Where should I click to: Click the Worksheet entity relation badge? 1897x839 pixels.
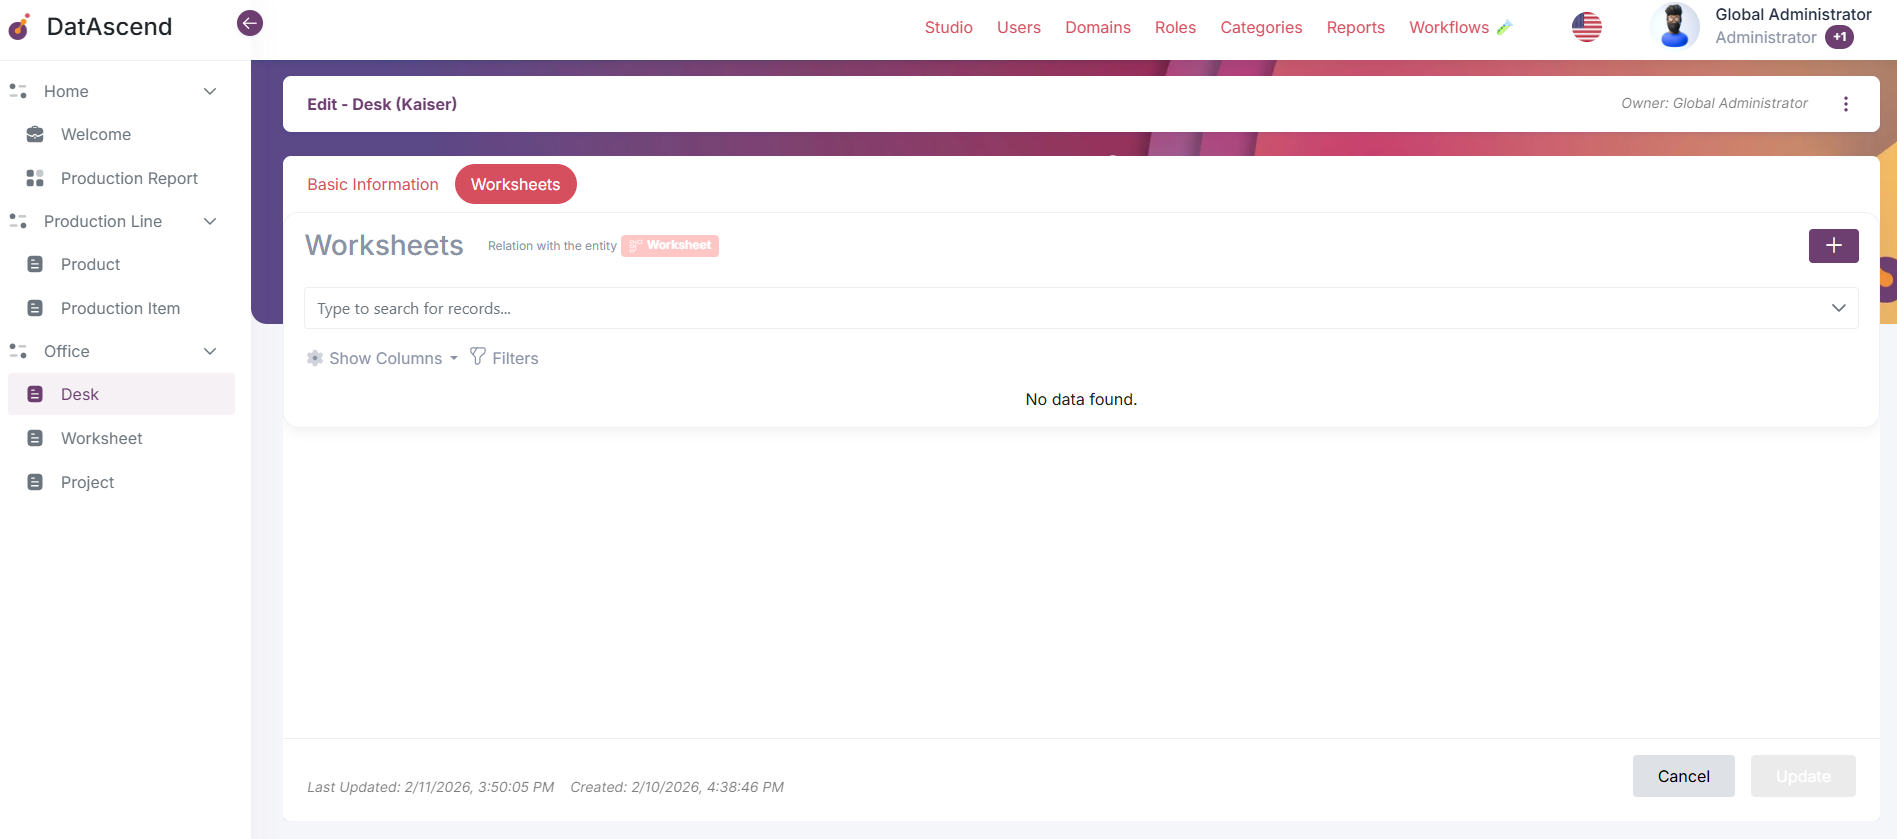click(670, 246)
